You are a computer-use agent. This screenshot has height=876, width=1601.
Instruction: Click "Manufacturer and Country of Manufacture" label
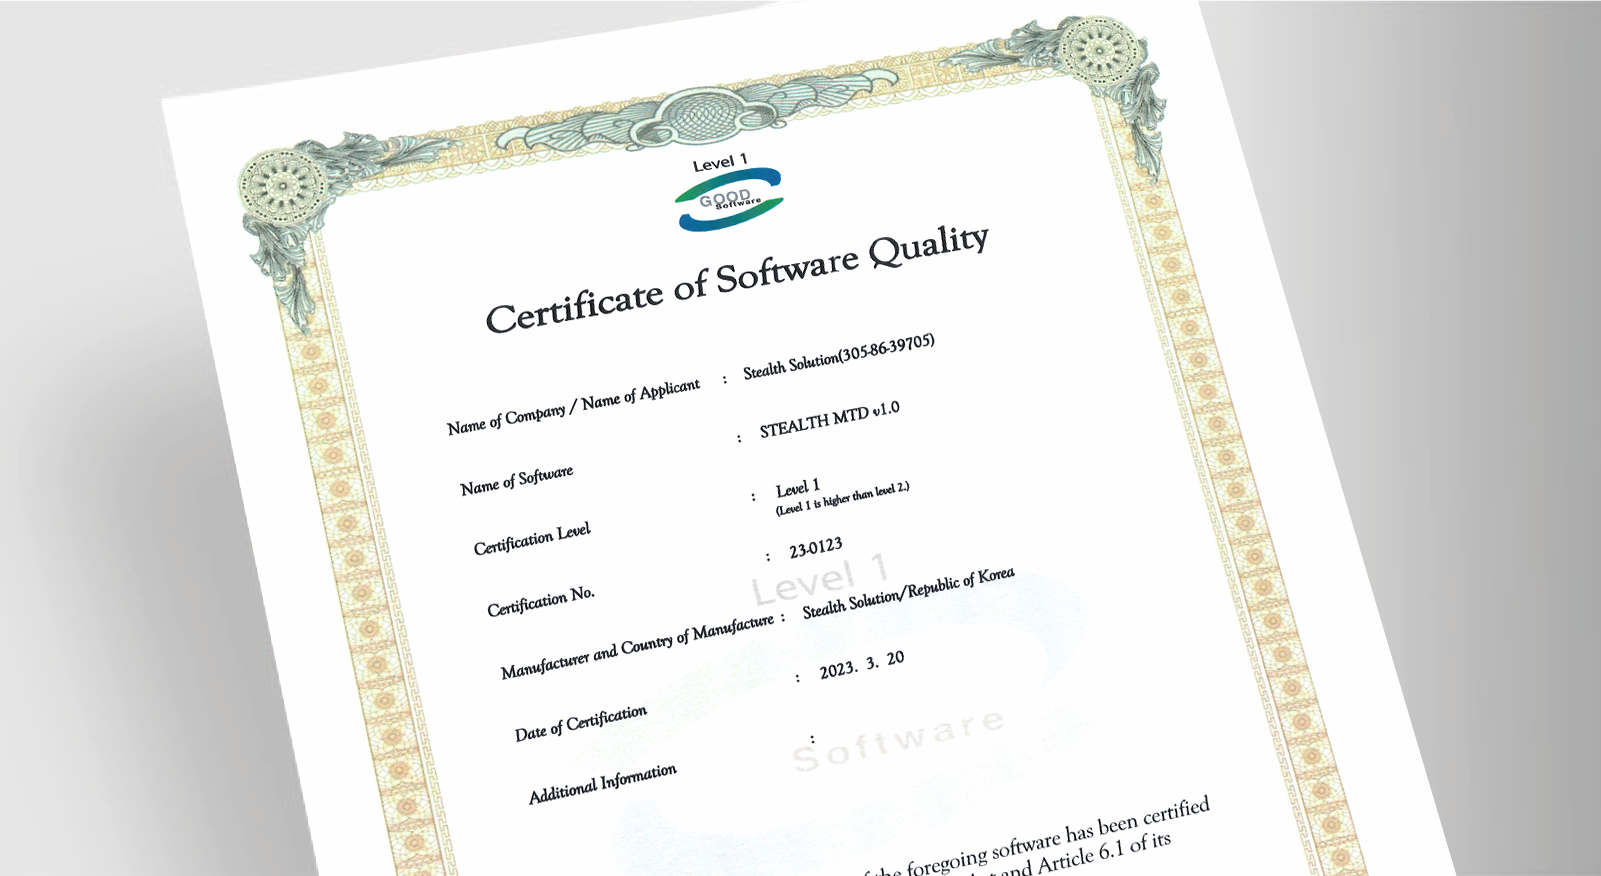tap(637, 646)
